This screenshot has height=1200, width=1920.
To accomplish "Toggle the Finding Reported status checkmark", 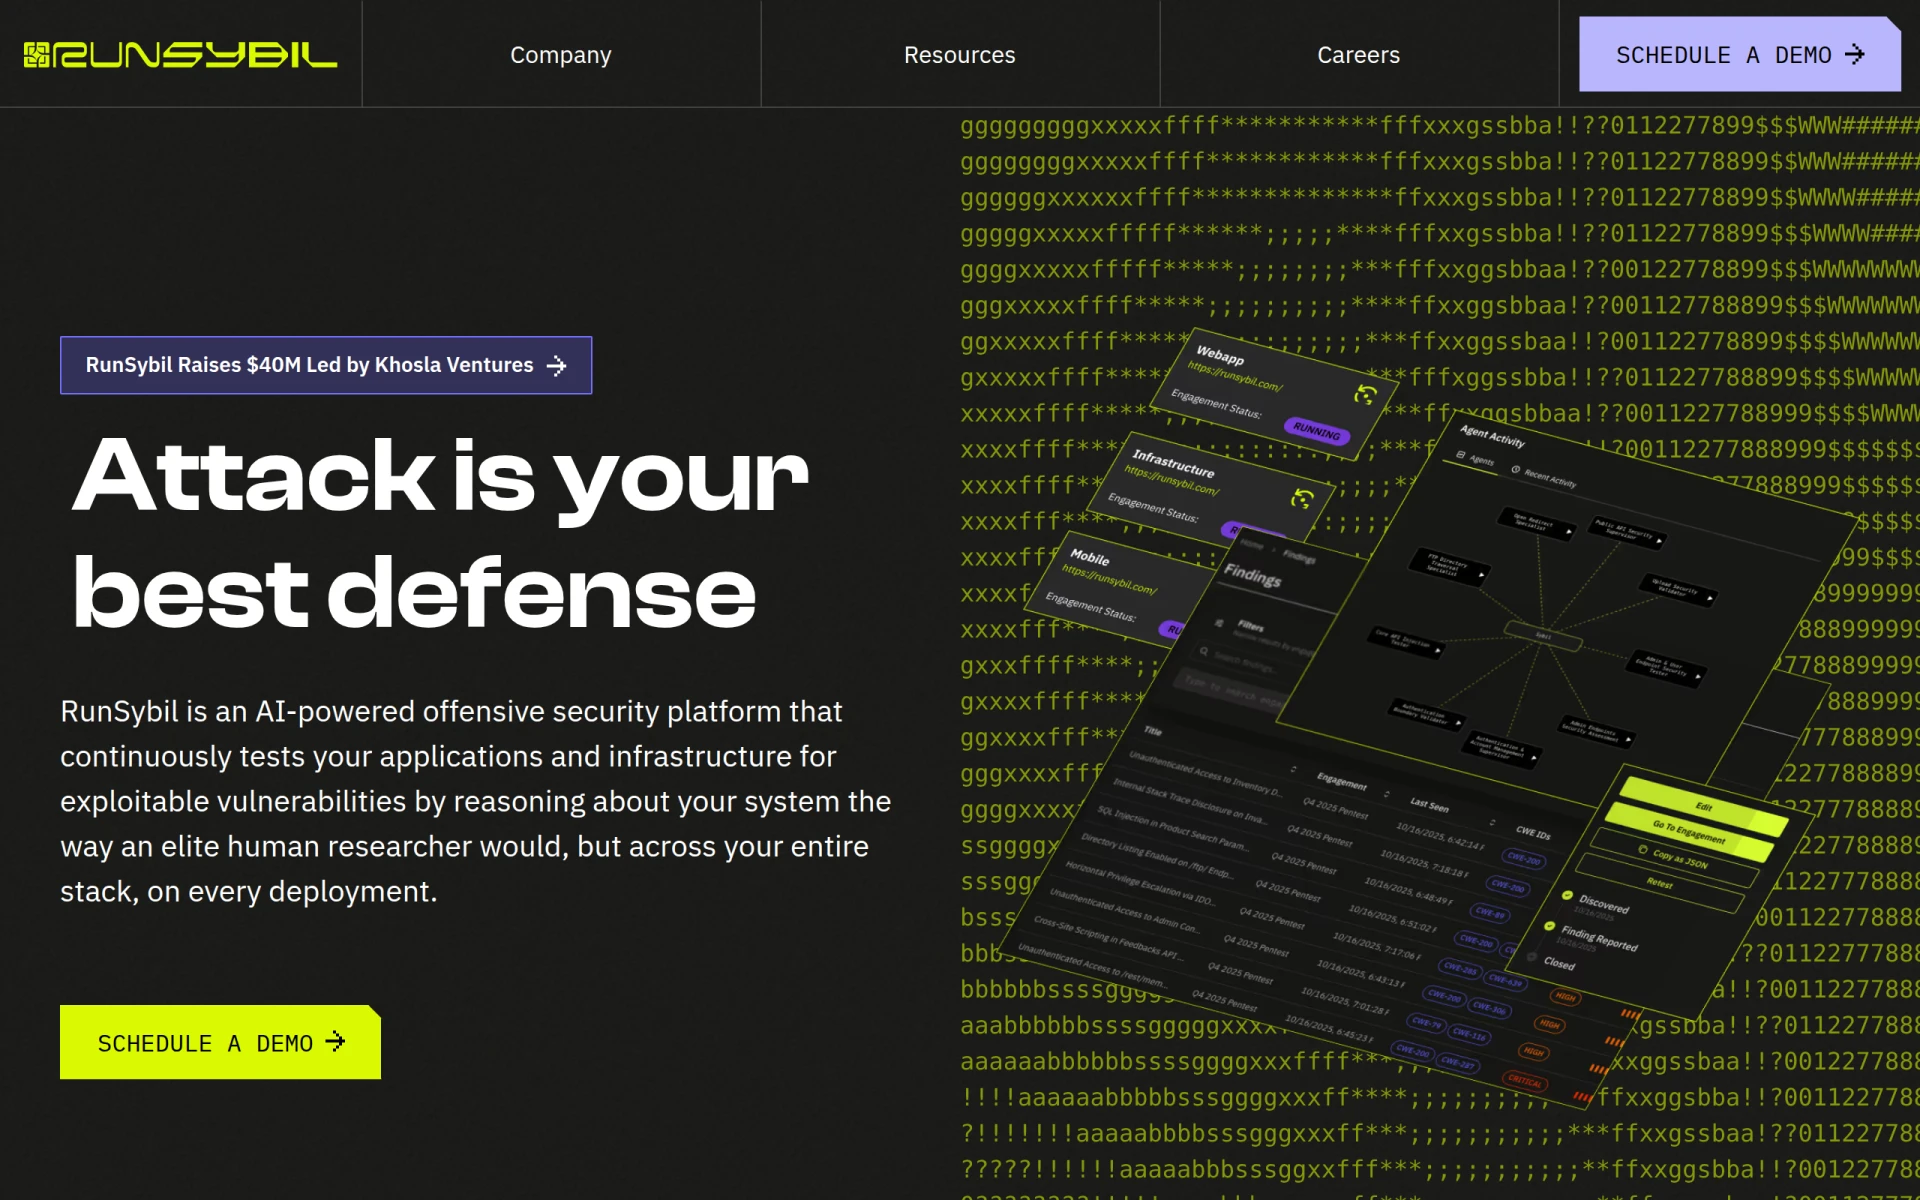I will [1549, 926].
